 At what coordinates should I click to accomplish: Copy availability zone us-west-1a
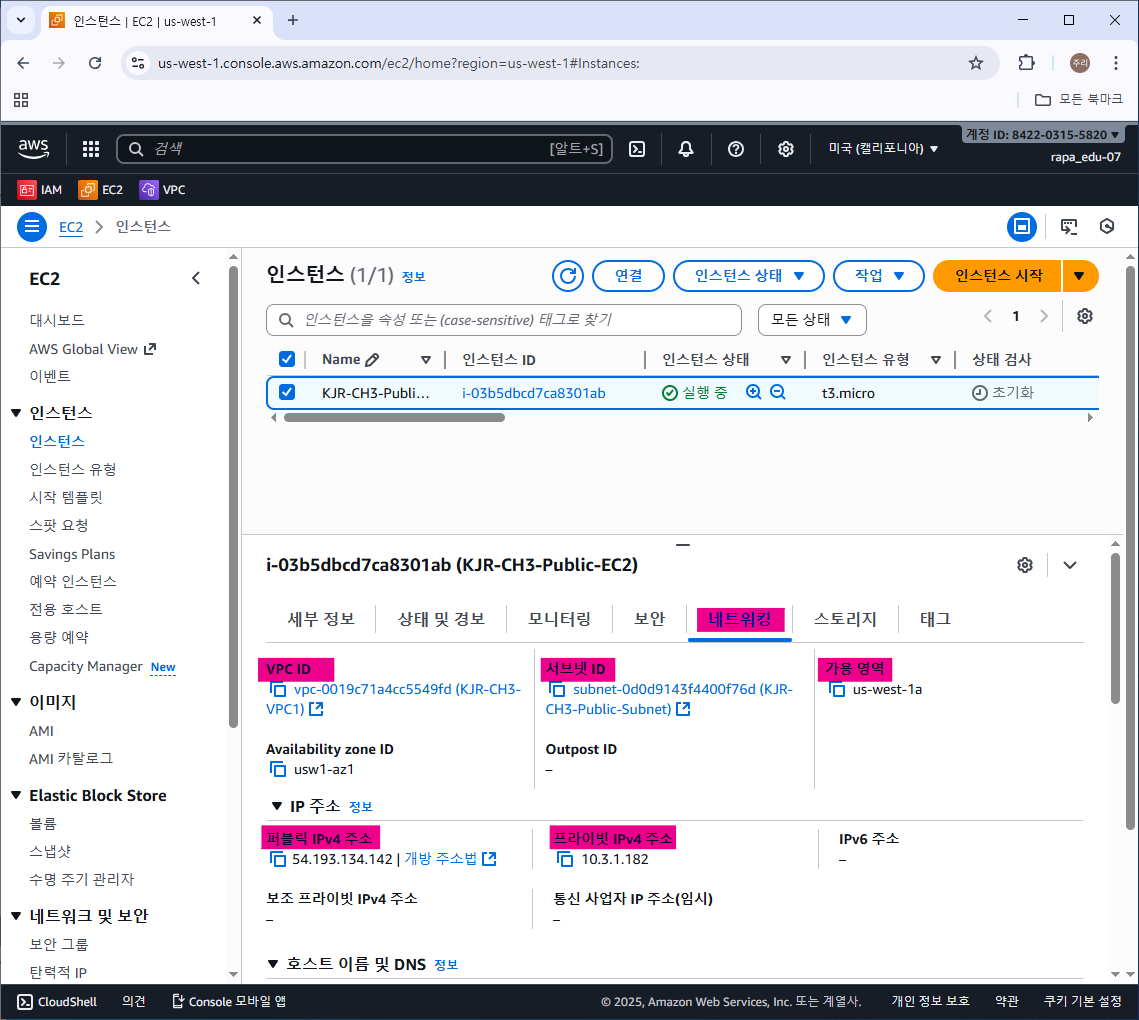pos(837,689)
